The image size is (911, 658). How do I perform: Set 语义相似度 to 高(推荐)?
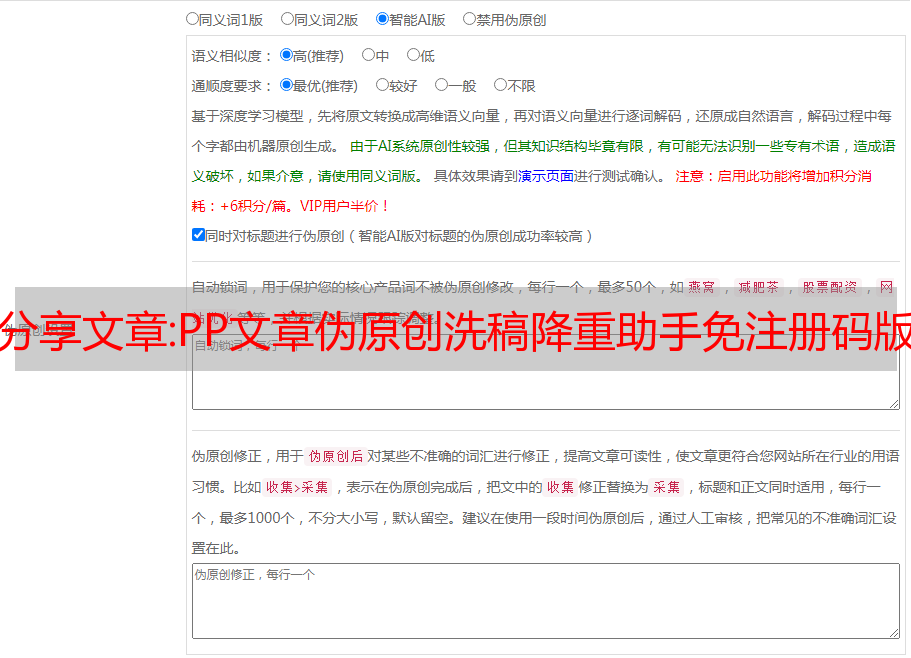[x=286, y=55]
